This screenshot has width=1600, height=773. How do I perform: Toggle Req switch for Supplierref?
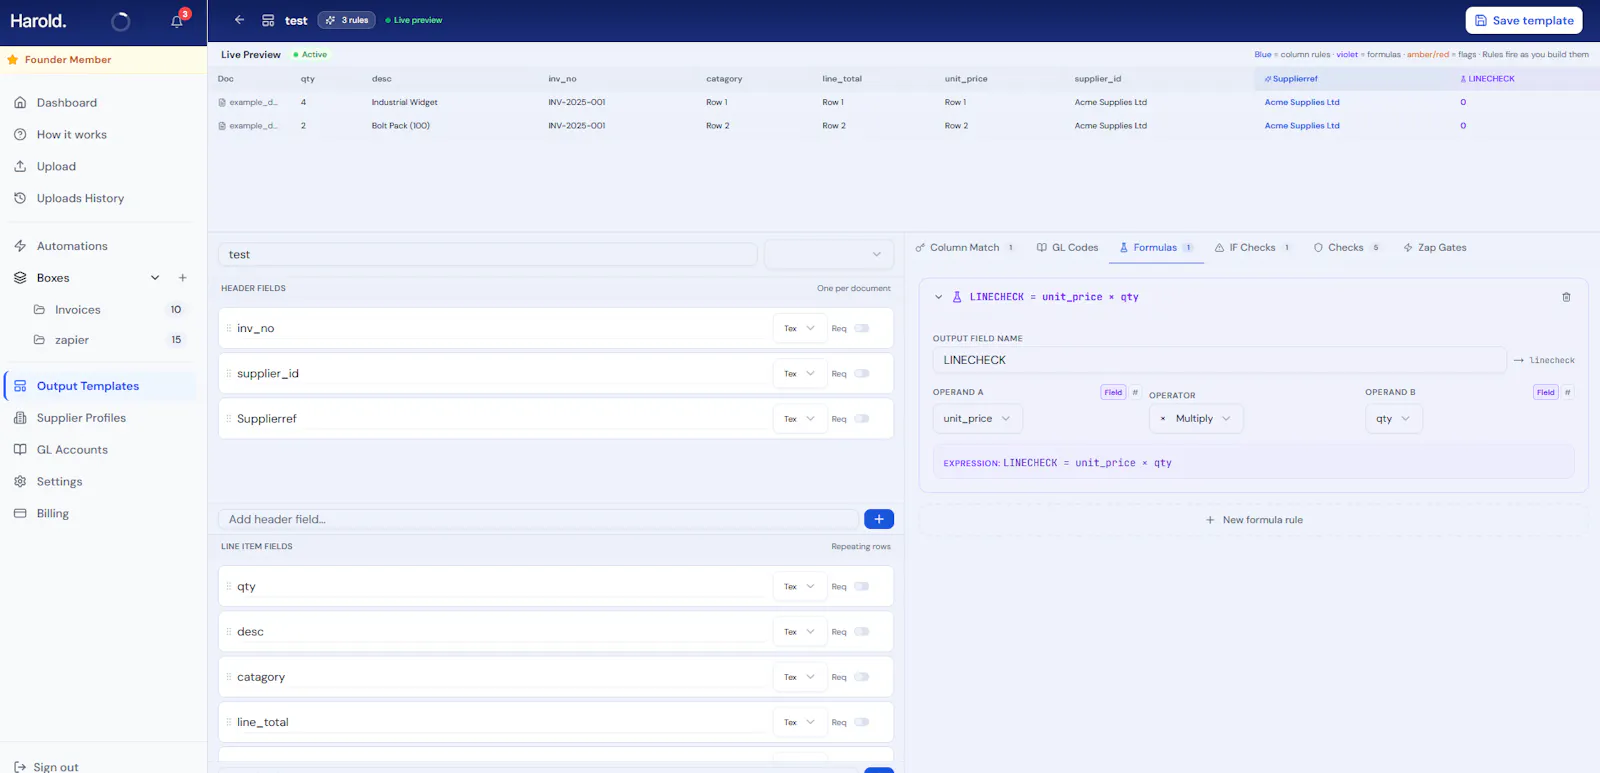pos(862,419)
